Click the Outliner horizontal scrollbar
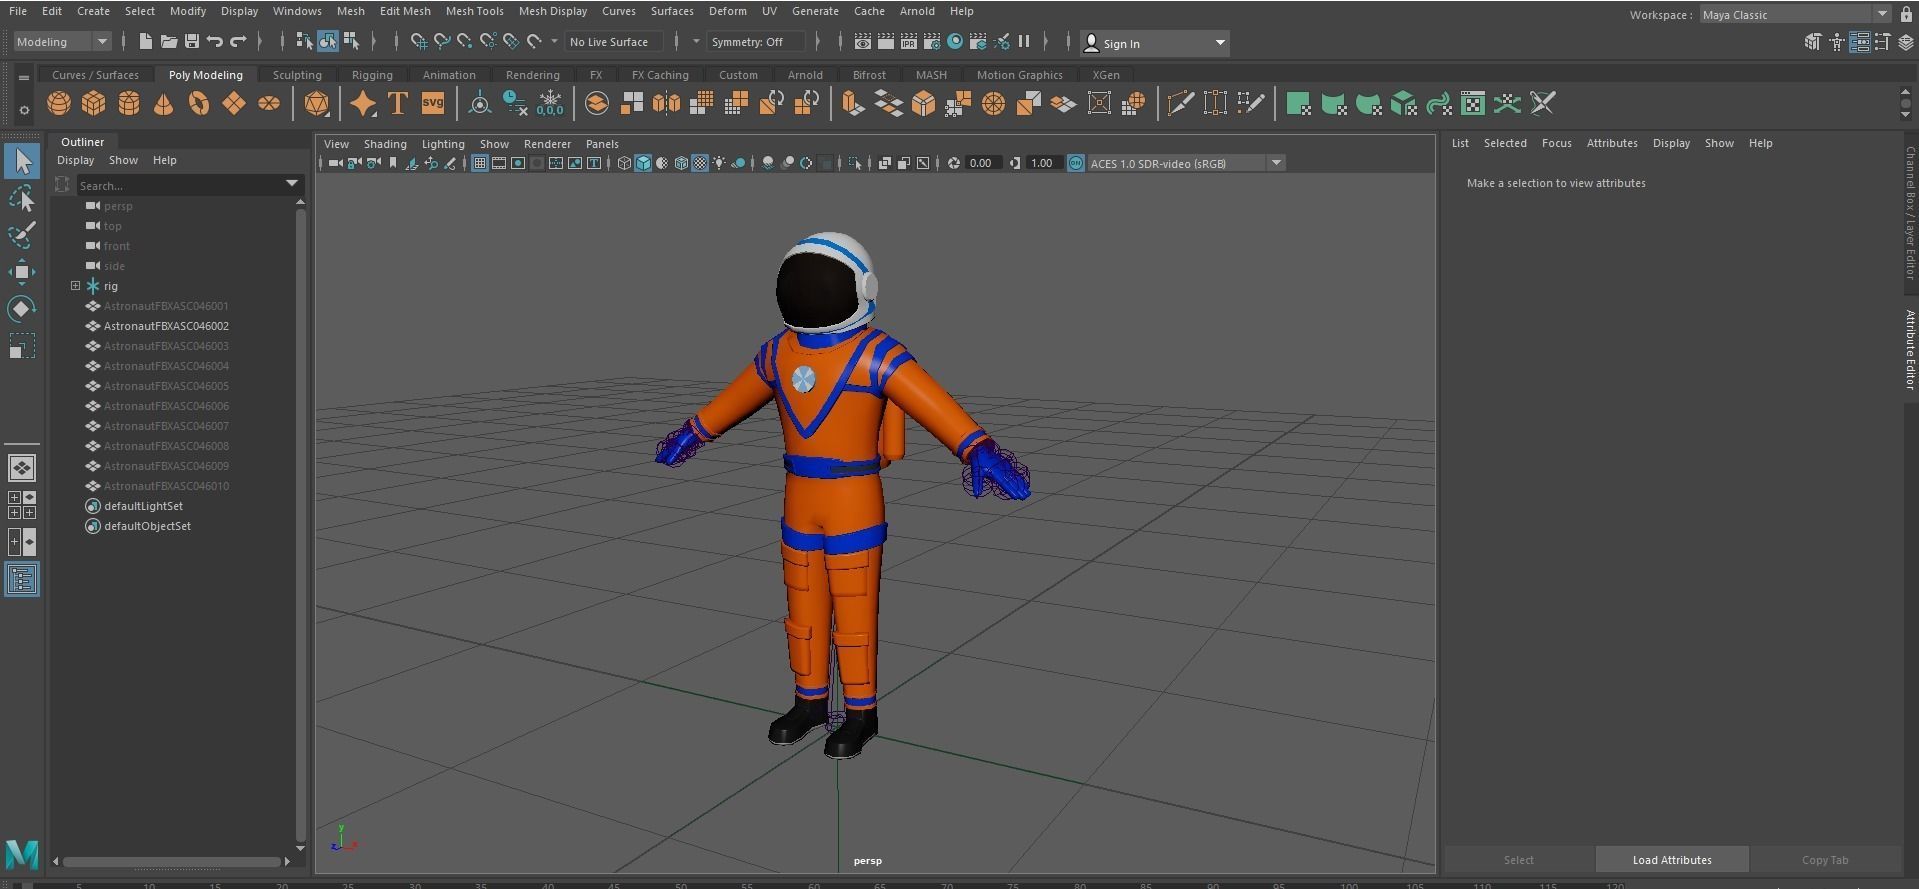This screenshot has height=889, width=1919. [171, 861]
